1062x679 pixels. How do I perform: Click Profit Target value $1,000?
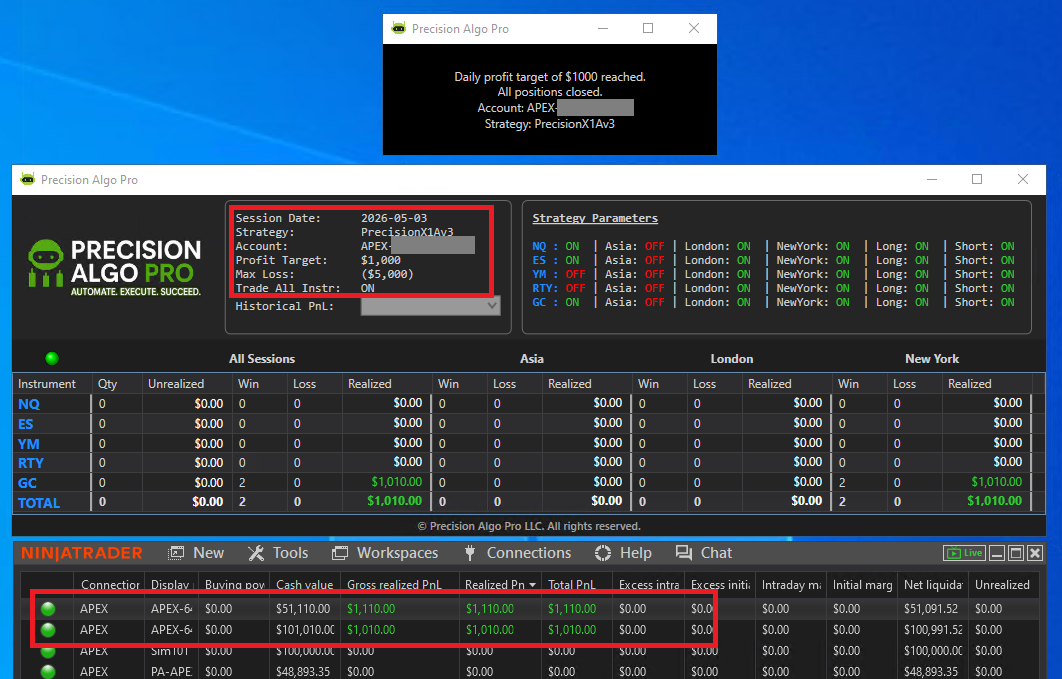click(381, 261)
